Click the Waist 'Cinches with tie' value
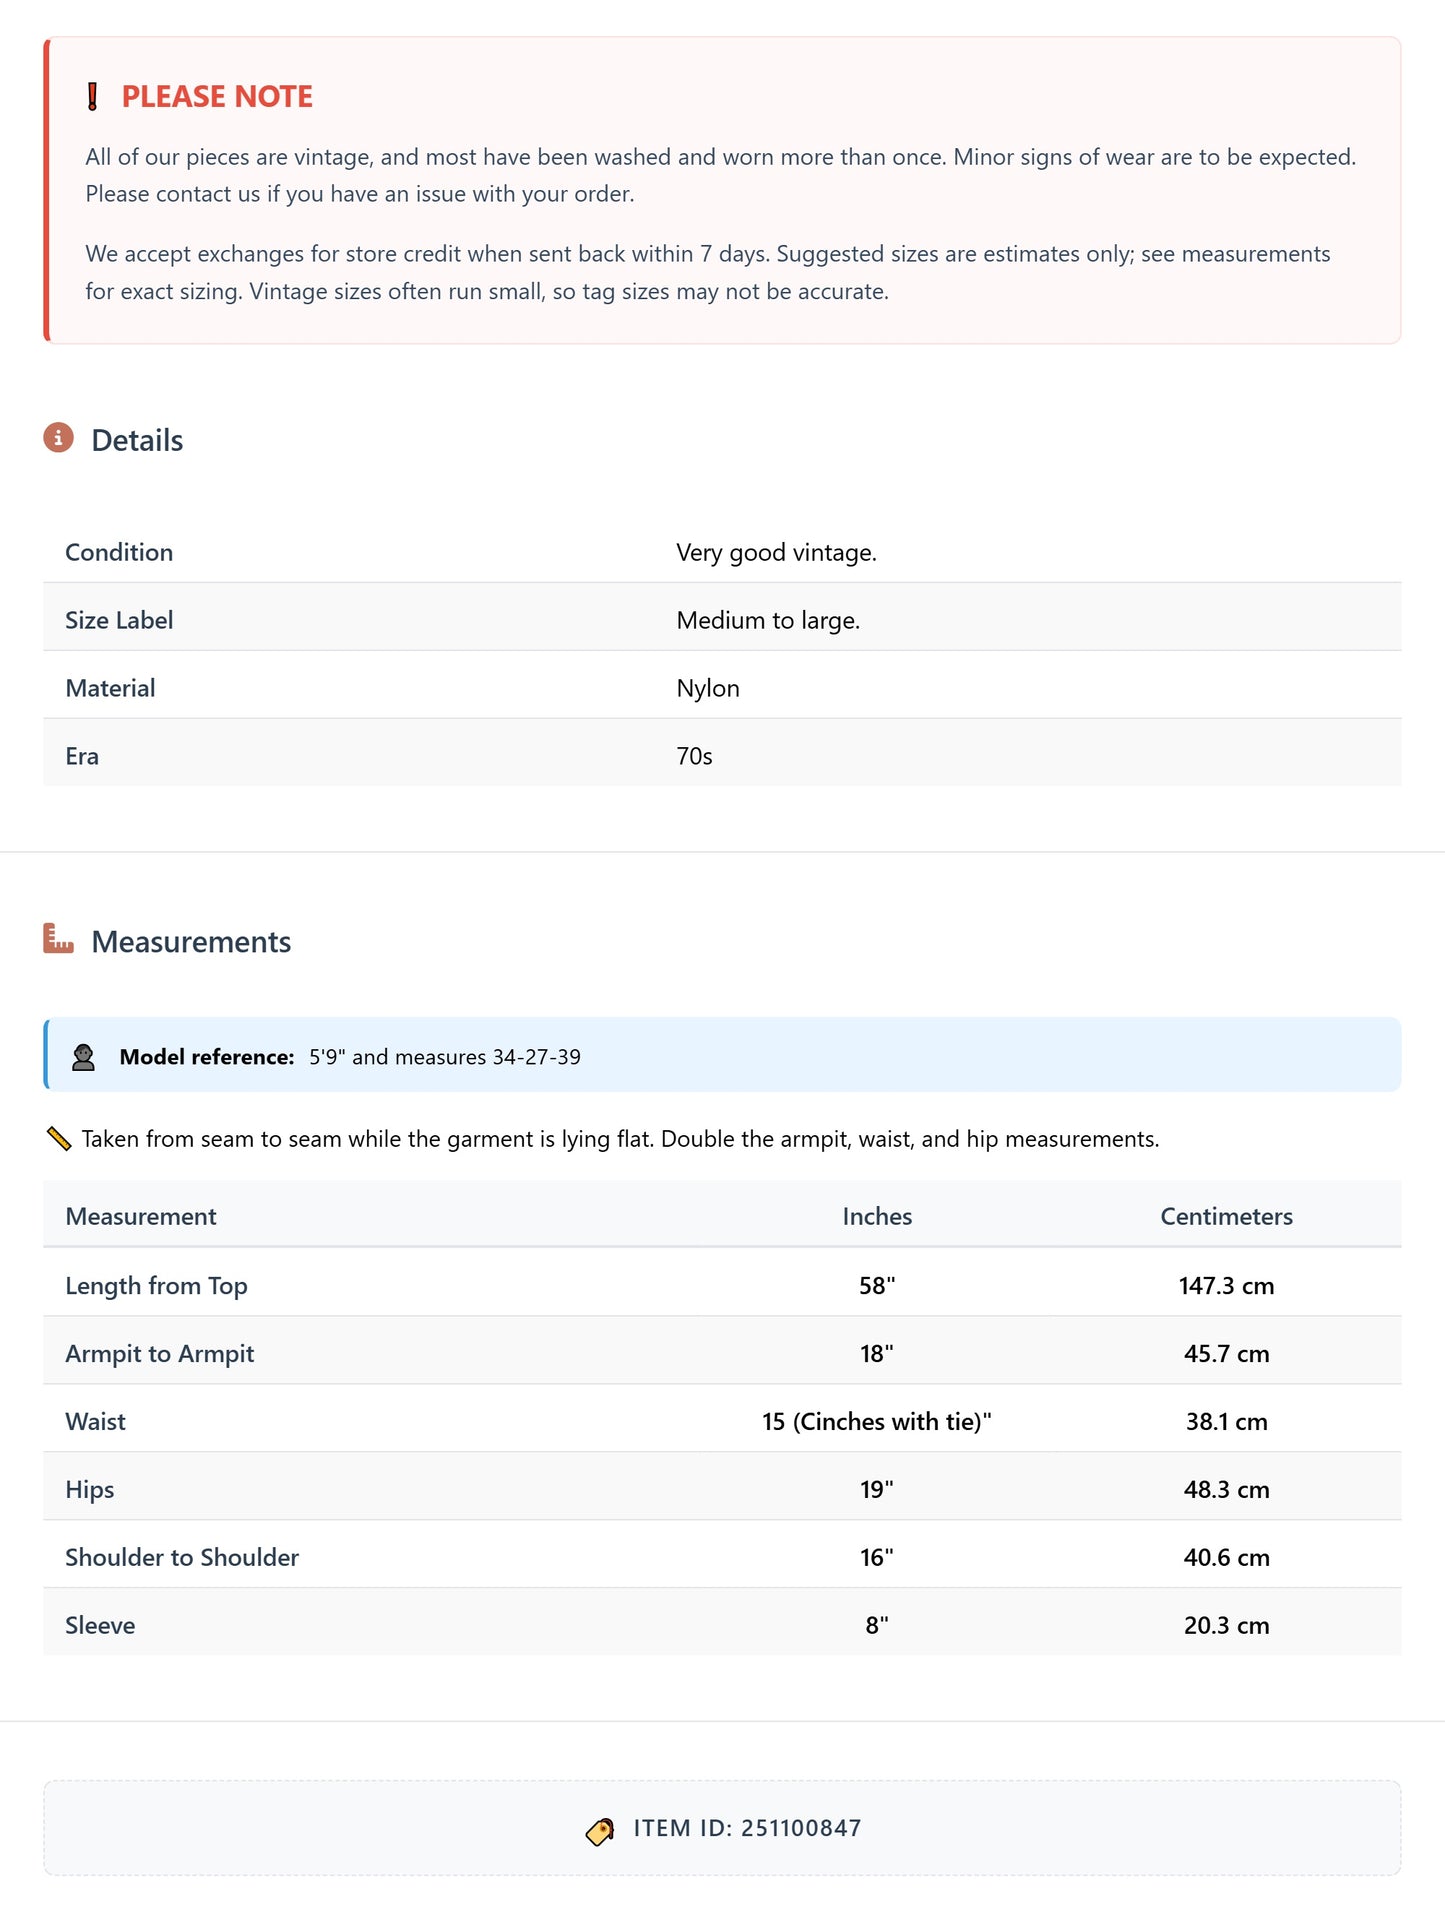This screenshot has width=1445, height=1912. click(x=877, y=1422)
